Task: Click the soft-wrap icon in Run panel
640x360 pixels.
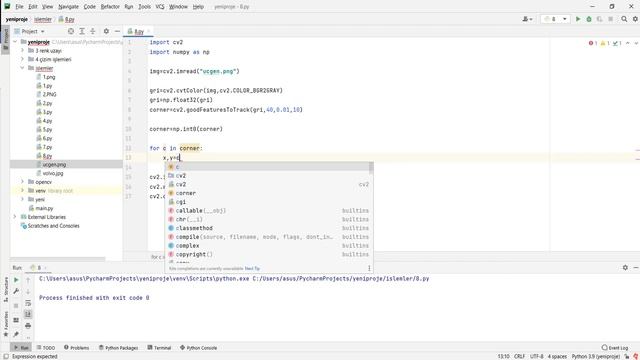Action: [x=28, y=303]
